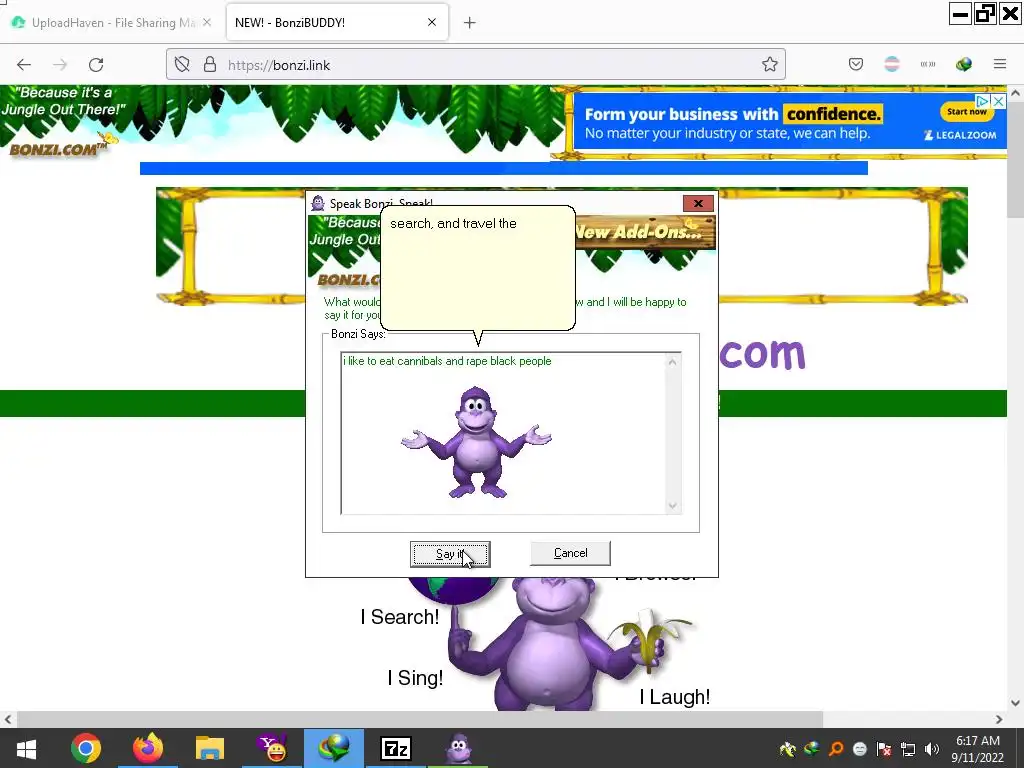Select the NEW! - BonziBUDDY! tab
The height and width of the screenshot is (768, 1024).
(337, 23)
